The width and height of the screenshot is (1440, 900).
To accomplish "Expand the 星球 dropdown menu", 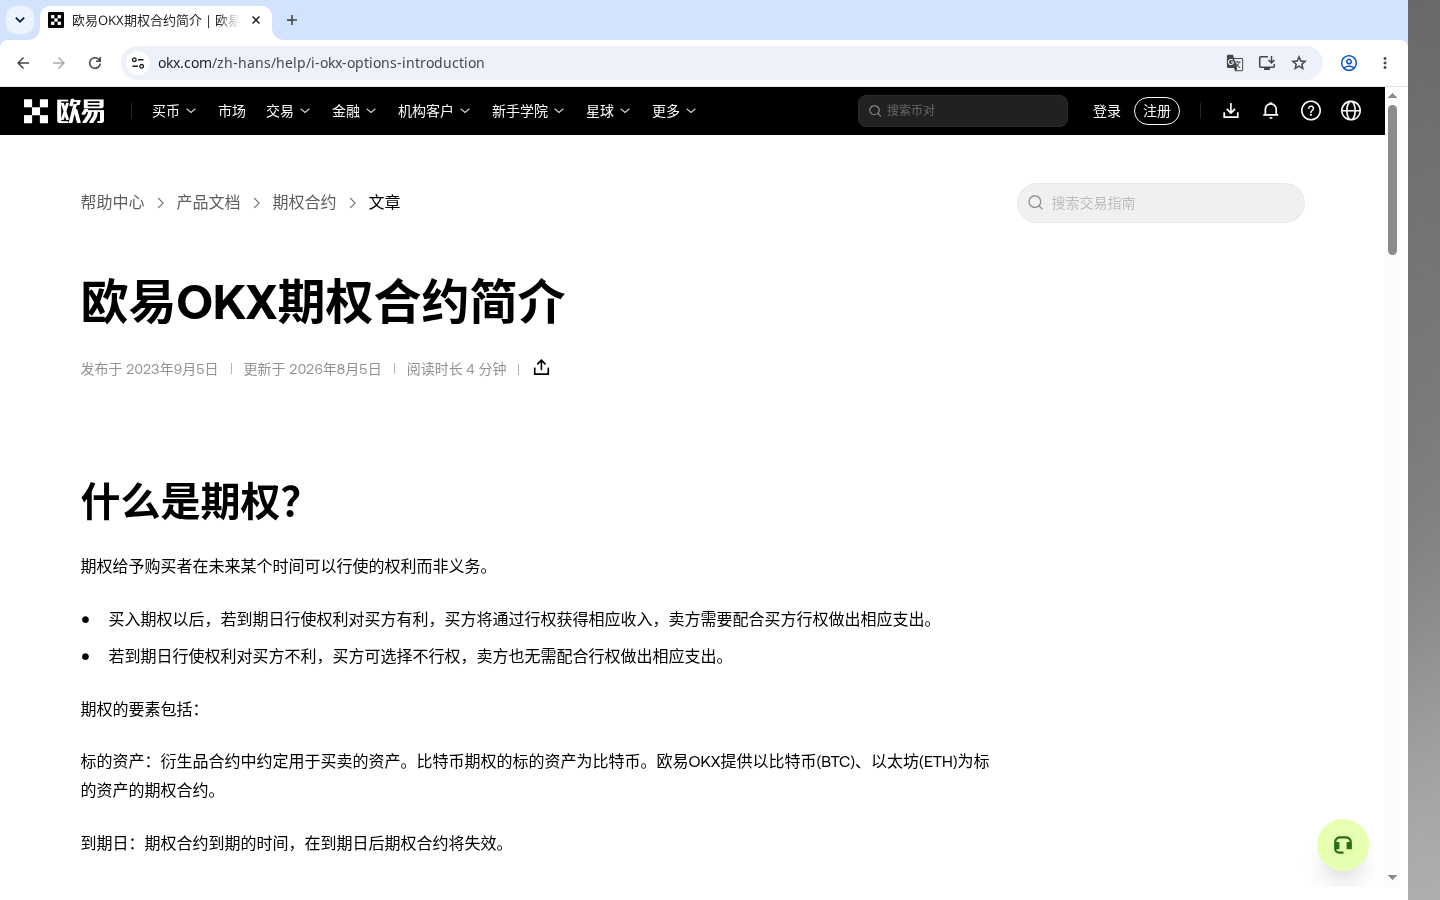I will click(x=608, y=111).
